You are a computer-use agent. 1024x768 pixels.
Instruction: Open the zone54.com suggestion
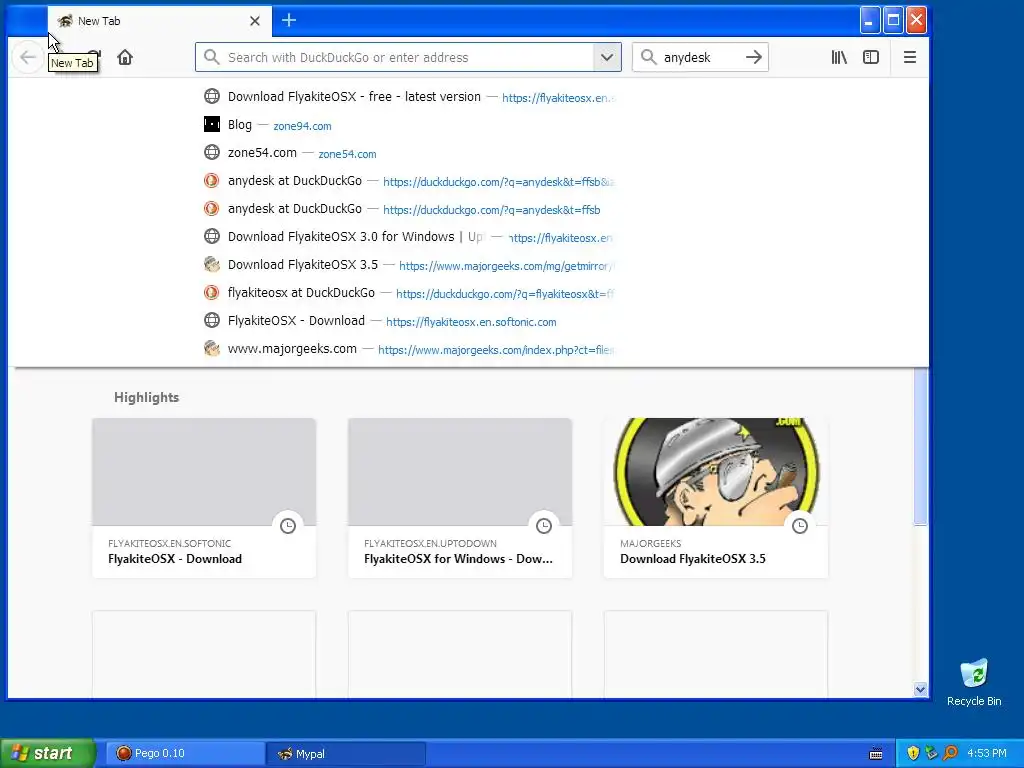tap(409, 153)
